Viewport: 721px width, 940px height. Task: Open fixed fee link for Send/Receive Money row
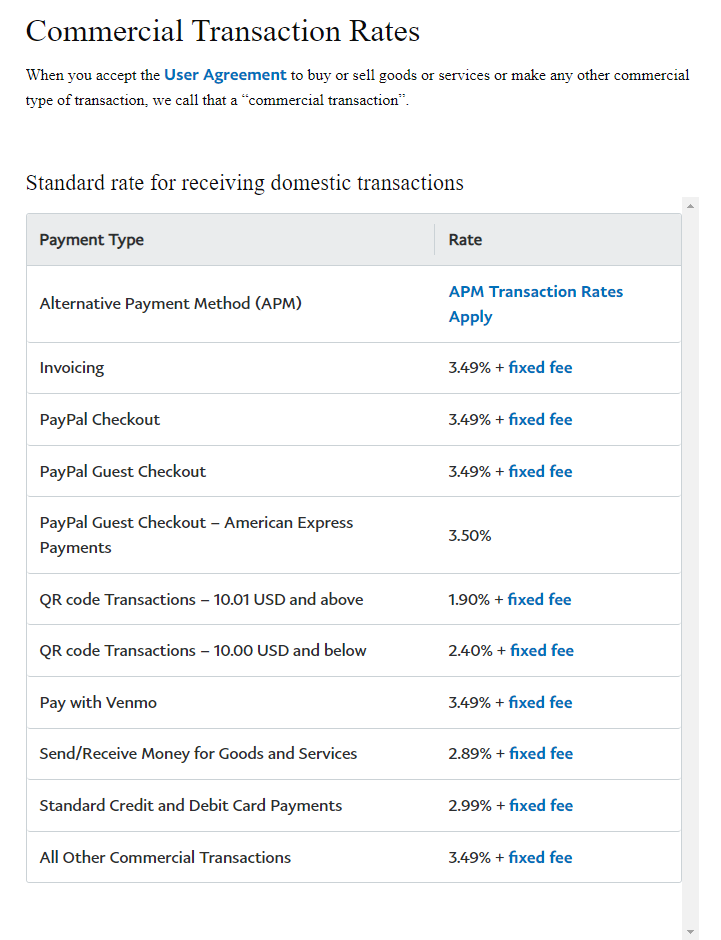541,754
